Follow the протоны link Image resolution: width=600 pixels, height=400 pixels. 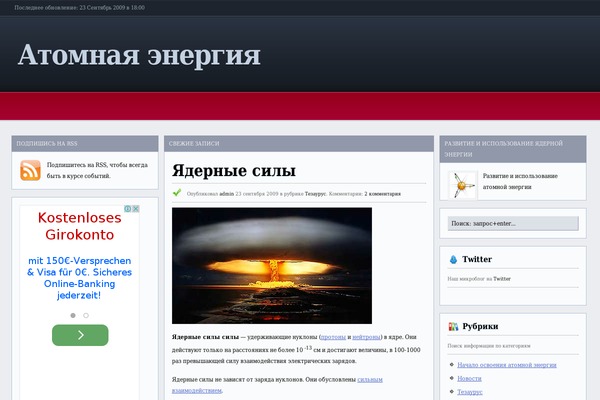333,337
